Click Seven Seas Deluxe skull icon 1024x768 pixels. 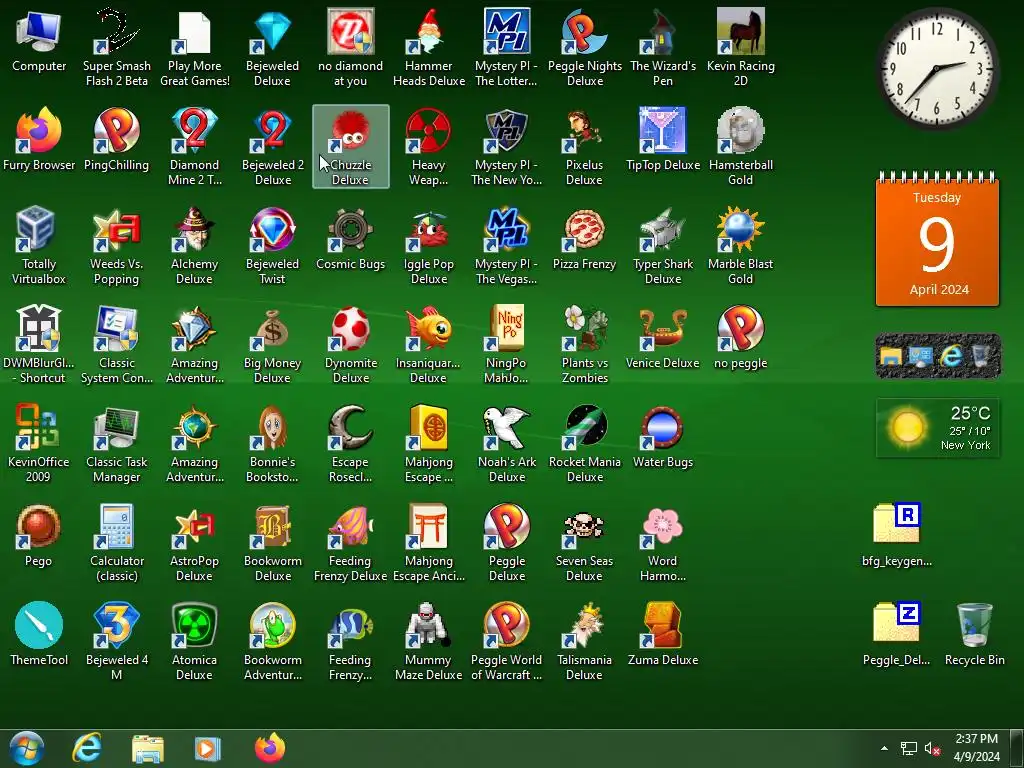coord(584,543)
